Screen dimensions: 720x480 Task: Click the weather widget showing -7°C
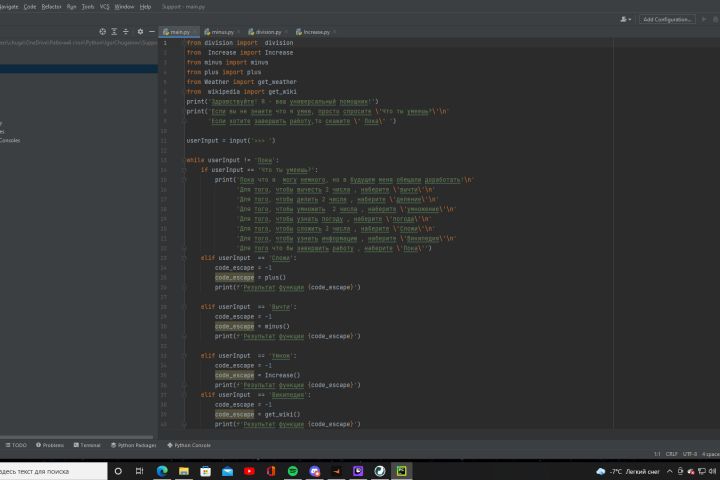627,471
